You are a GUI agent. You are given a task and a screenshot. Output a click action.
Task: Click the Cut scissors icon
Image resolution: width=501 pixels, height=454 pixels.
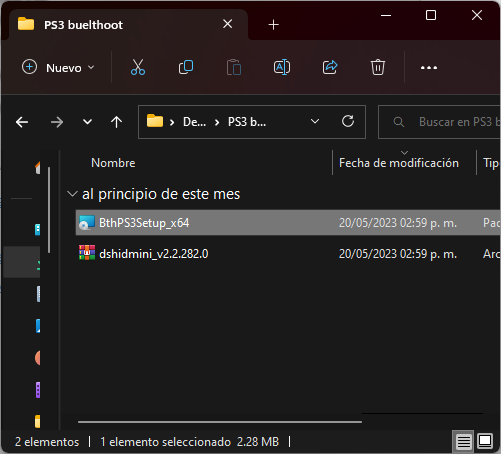pos(138,67)
